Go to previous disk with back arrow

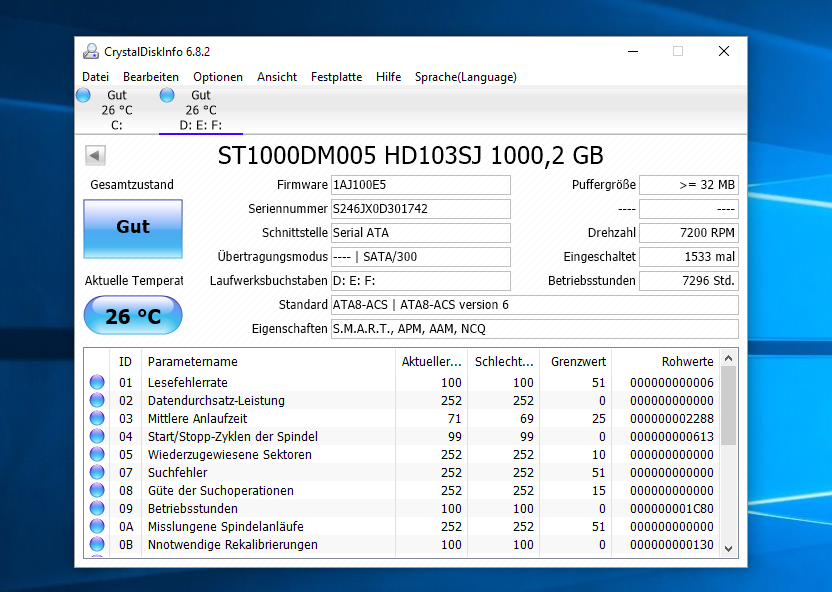tap(95, 155)
